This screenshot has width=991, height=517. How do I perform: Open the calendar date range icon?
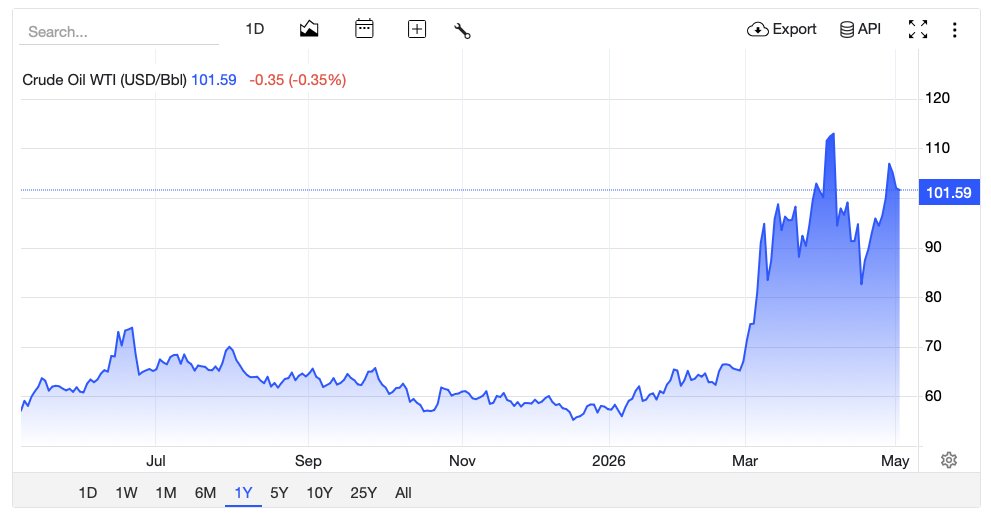pos(364,29)
